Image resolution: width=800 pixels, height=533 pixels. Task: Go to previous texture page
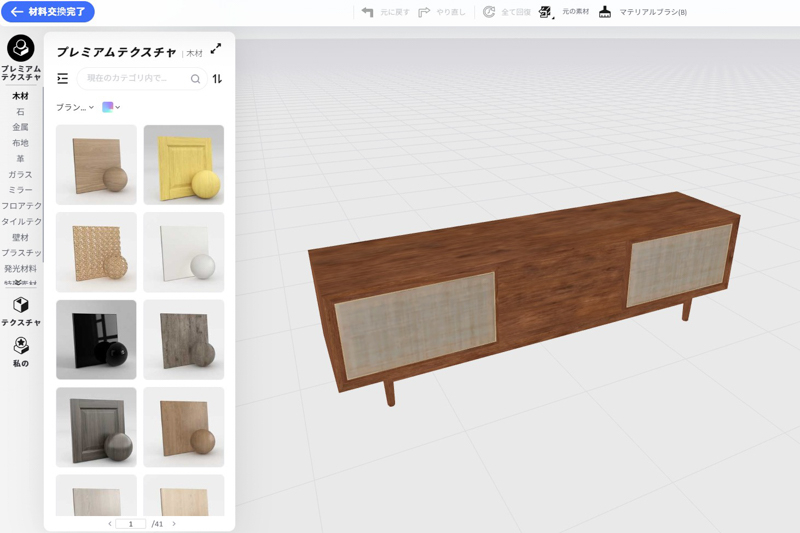pos(110,524)
